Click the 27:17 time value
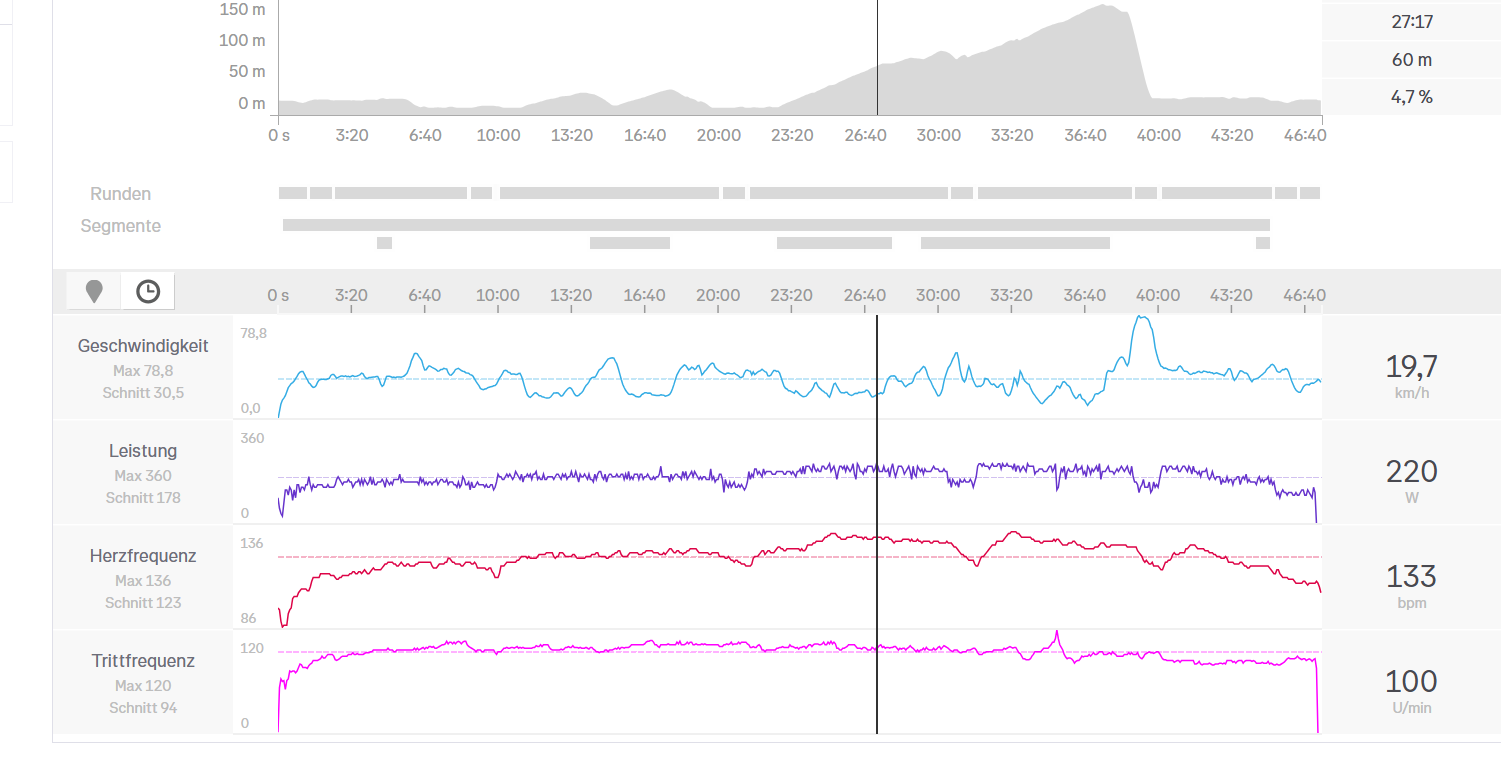Image resolution: width=1501 pixels, height=763 pixels. tap(1411, 21)
